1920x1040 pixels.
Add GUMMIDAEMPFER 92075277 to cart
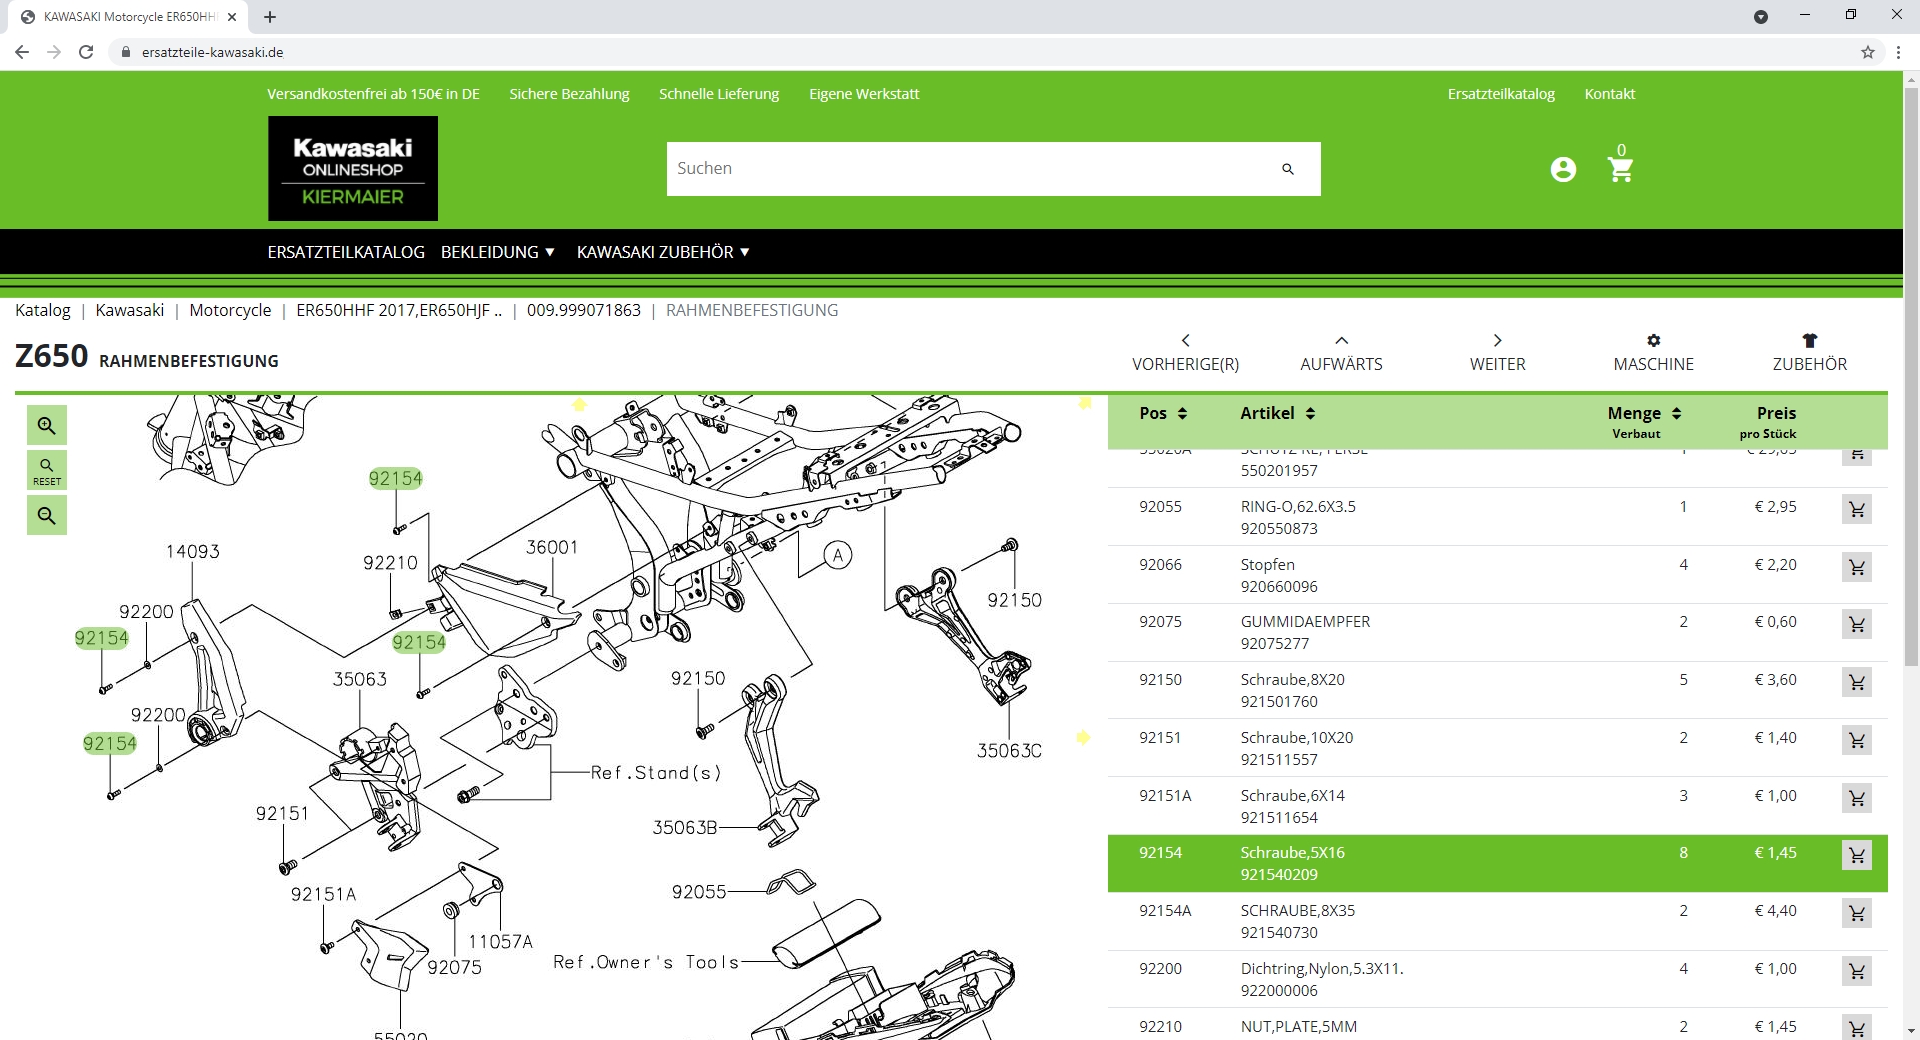pyautogui.click(x=1857, y=625)
